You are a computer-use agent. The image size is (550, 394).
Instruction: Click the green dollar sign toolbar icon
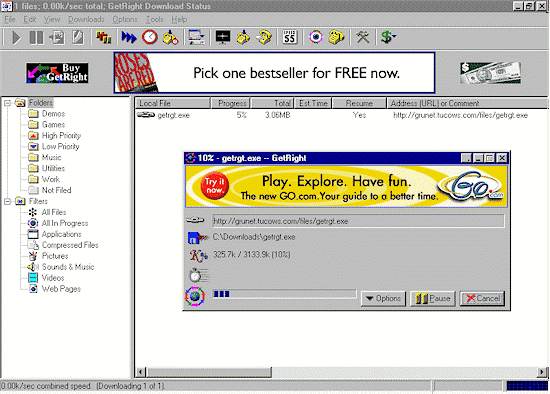(388, 37)
